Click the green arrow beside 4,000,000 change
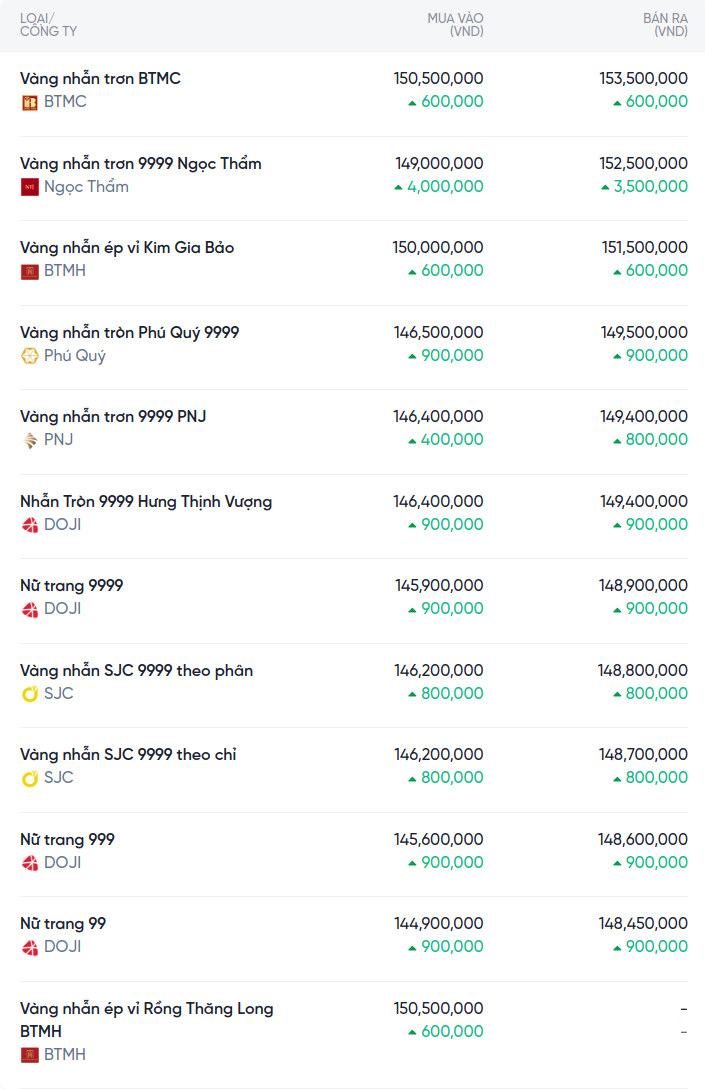 pyautogui.click(x=398, y=187)
